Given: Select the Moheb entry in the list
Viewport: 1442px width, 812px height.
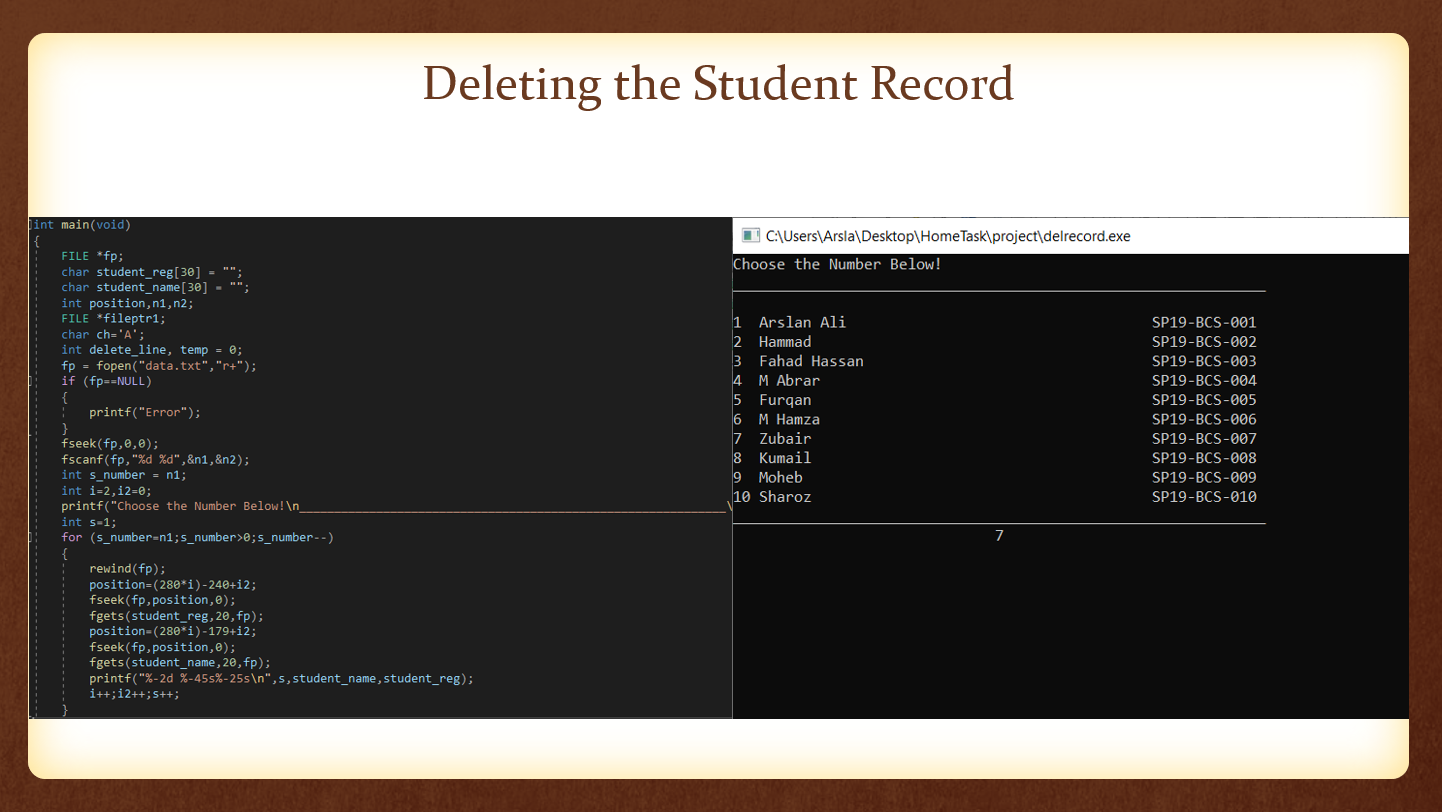Looking at the screenshot, I should click(780, 477).
